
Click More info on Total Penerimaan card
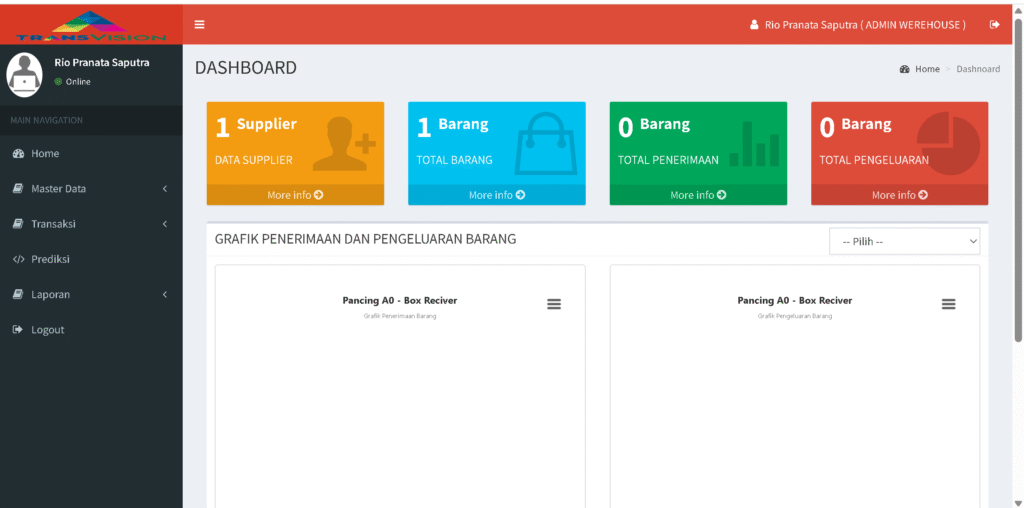[698, 195]
